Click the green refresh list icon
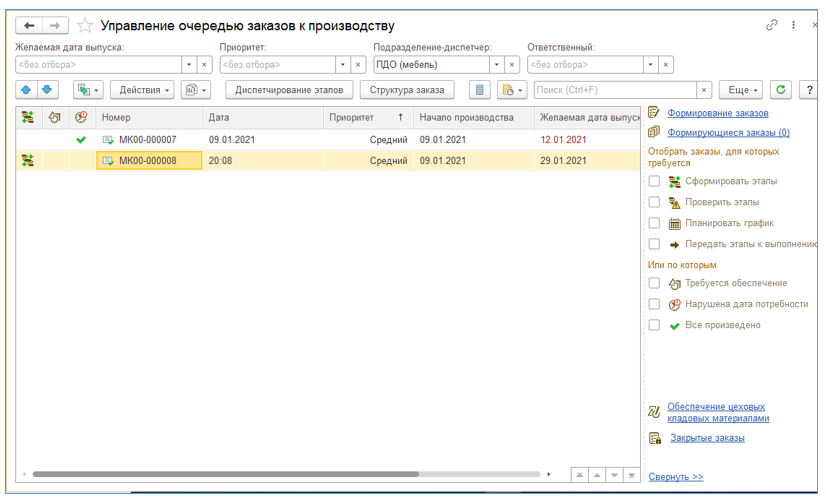Viewport: 826px width, 501px height. tap(781, 90)
